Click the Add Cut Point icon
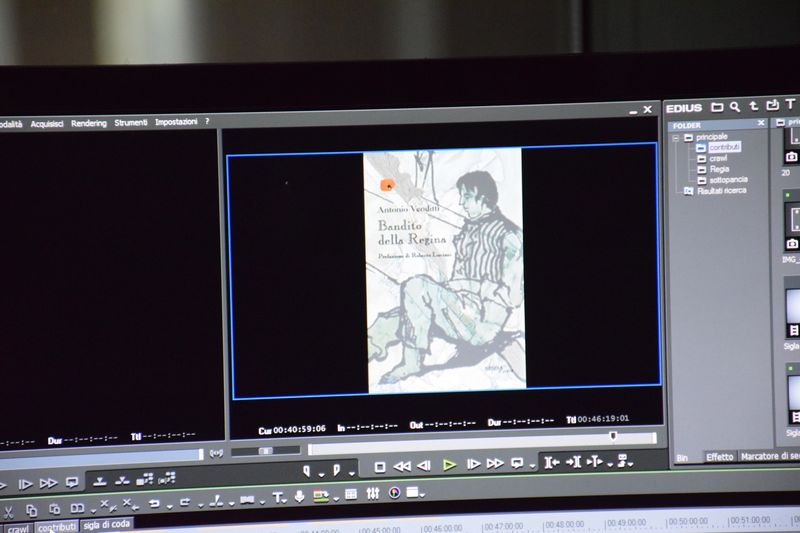Viewport: 800px width, 533px height. pyautogui.click(x=216, y=501)
